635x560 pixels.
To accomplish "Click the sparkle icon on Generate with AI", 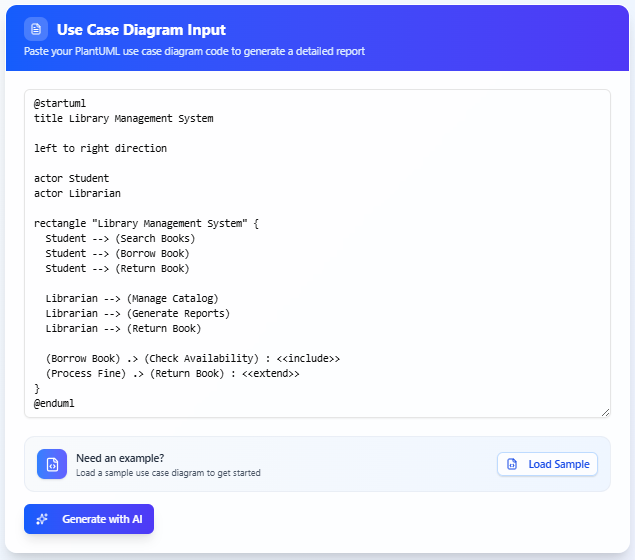I will (x=42, y=519).
